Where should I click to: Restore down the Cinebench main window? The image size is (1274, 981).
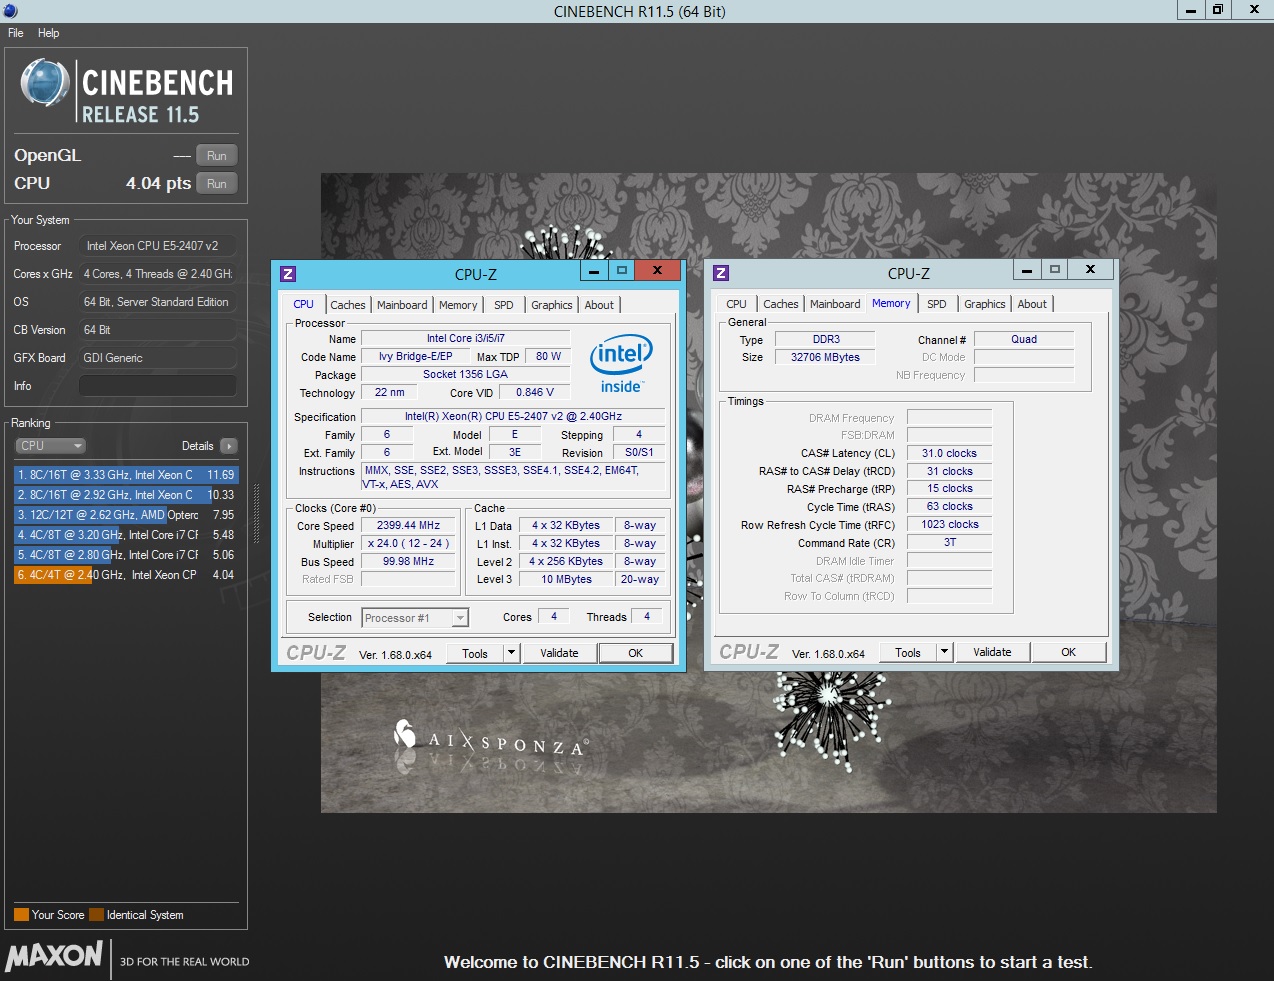pos(1217,10)
